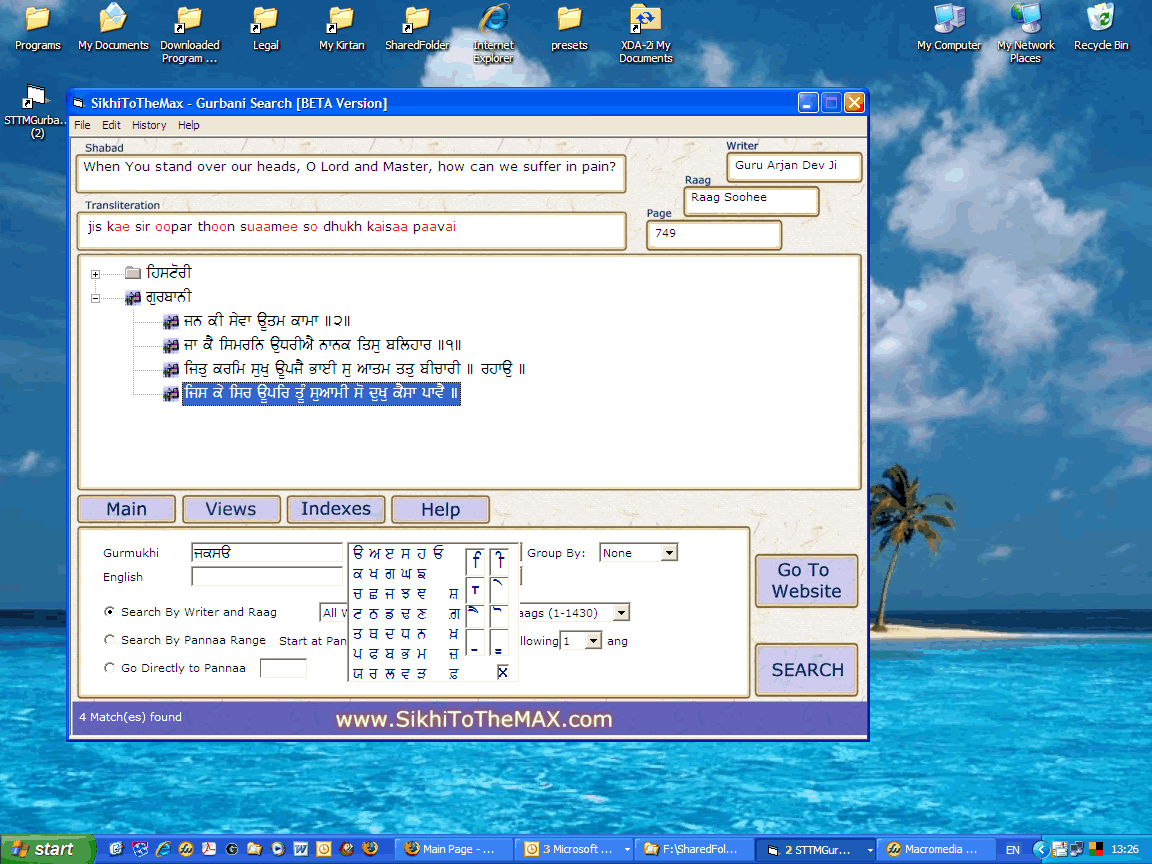This screenshot has height=864, width=1152.
Task: Click the ਹਿਸਟੋਰੀ folder icon in the tree
Action: 133,273
